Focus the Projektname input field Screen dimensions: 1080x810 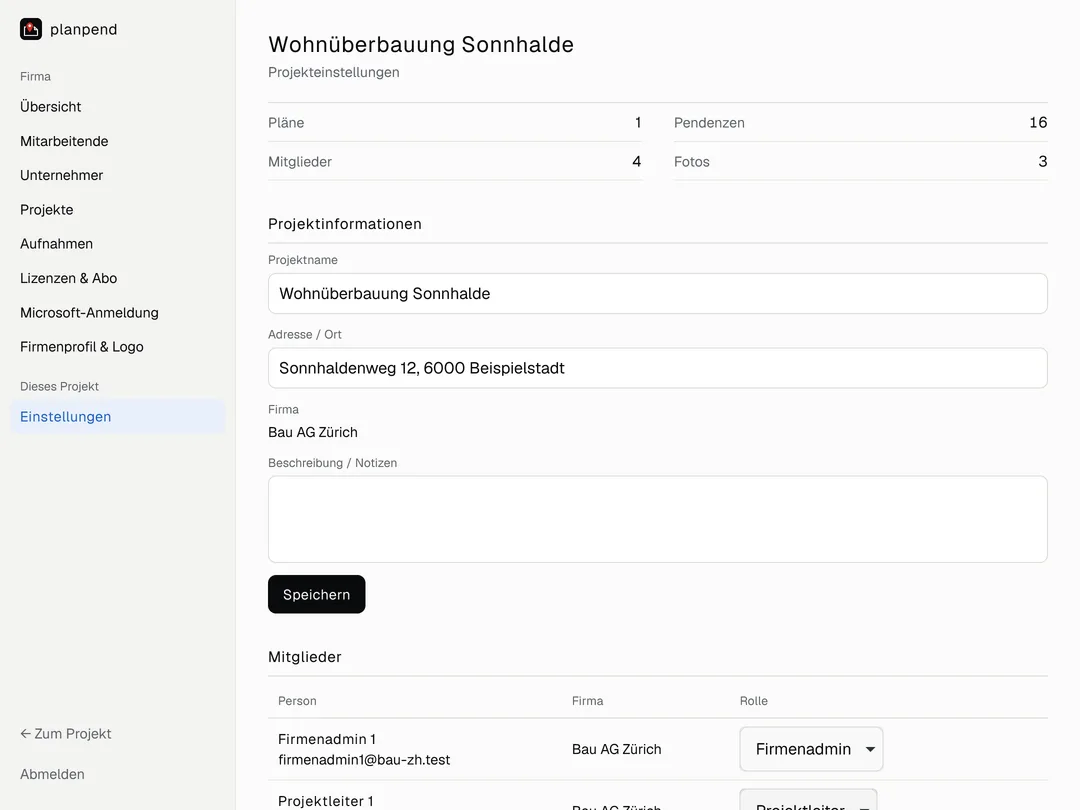(x=658, y=293)
